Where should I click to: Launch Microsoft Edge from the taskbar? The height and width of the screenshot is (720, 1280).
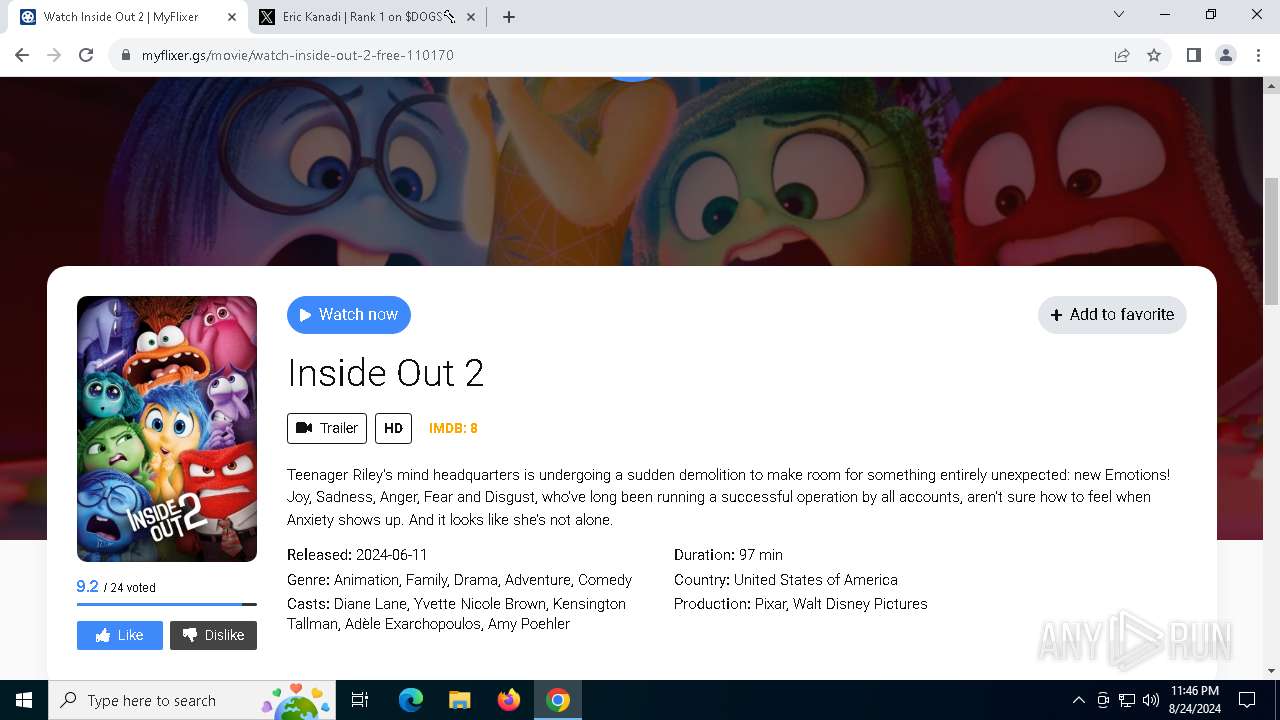pos(411,700)
